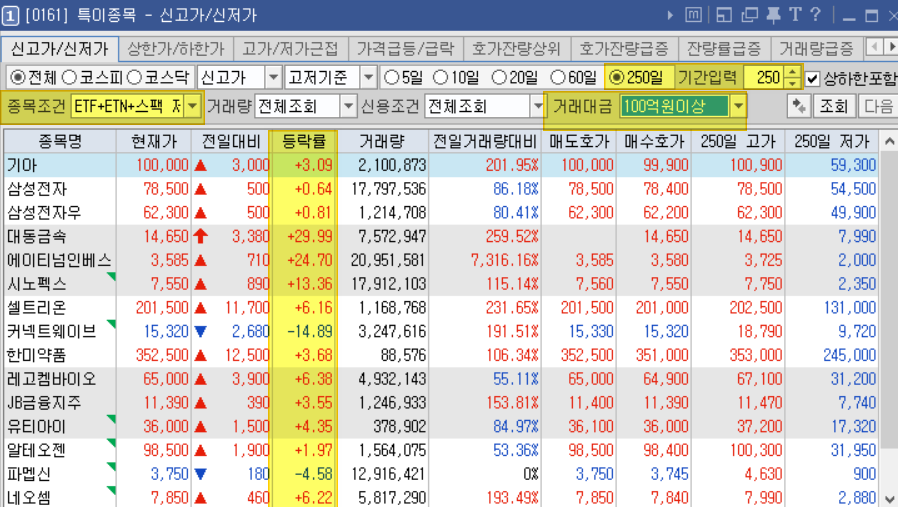Click the table scrollbar up arrow

889,141
